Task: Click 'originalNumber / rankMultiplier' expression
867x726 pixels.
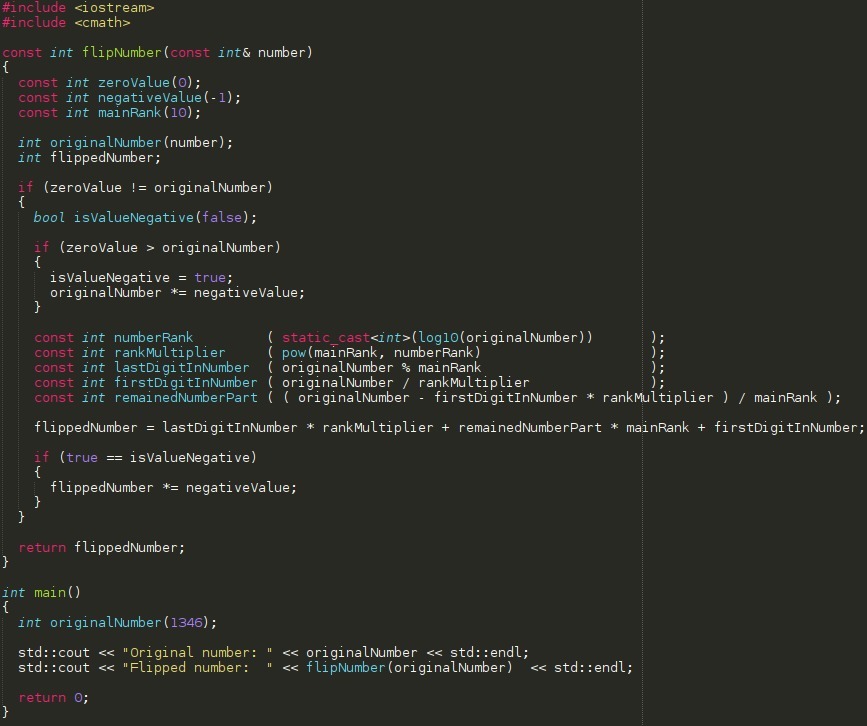Action: (405, 382)
